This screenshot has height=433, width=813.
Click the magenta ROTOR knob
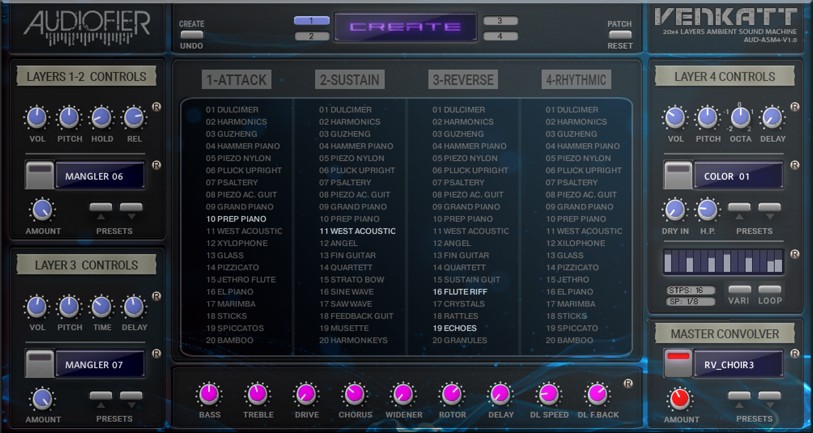pos(452,395)
